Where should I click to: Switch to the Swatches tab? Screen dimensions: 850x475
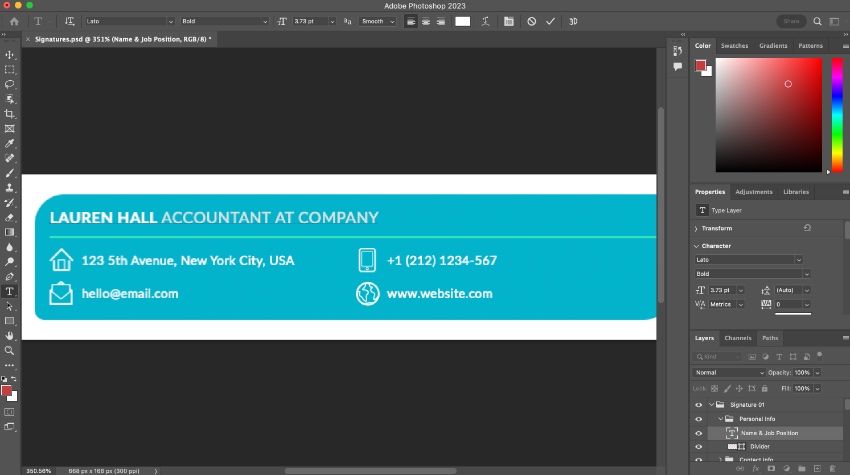click(734, 46)
